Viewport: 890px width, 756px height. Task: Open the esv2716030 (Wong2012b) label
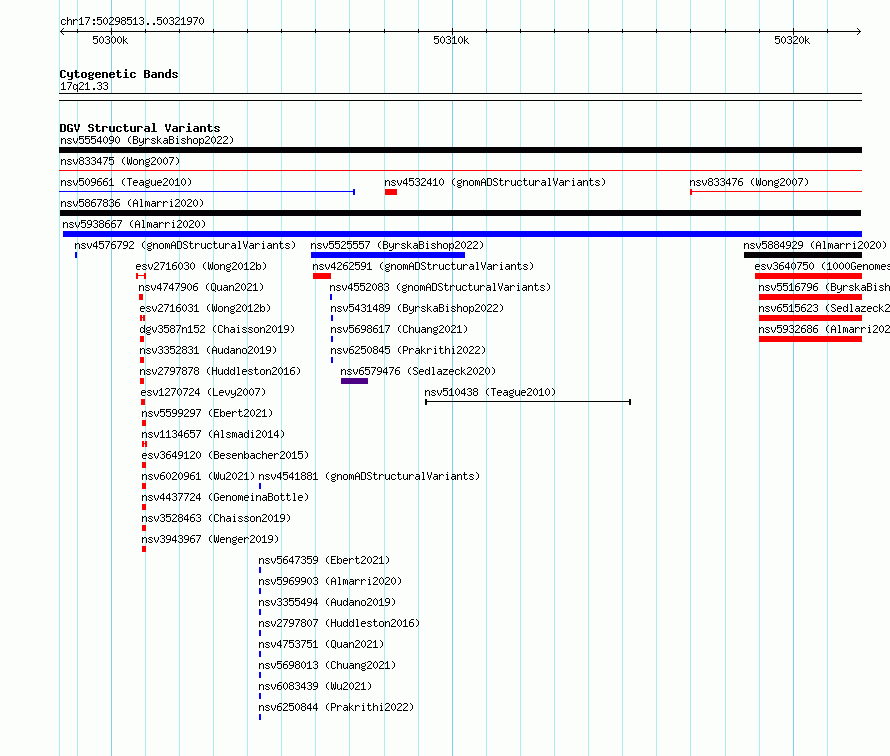(201, 266)
